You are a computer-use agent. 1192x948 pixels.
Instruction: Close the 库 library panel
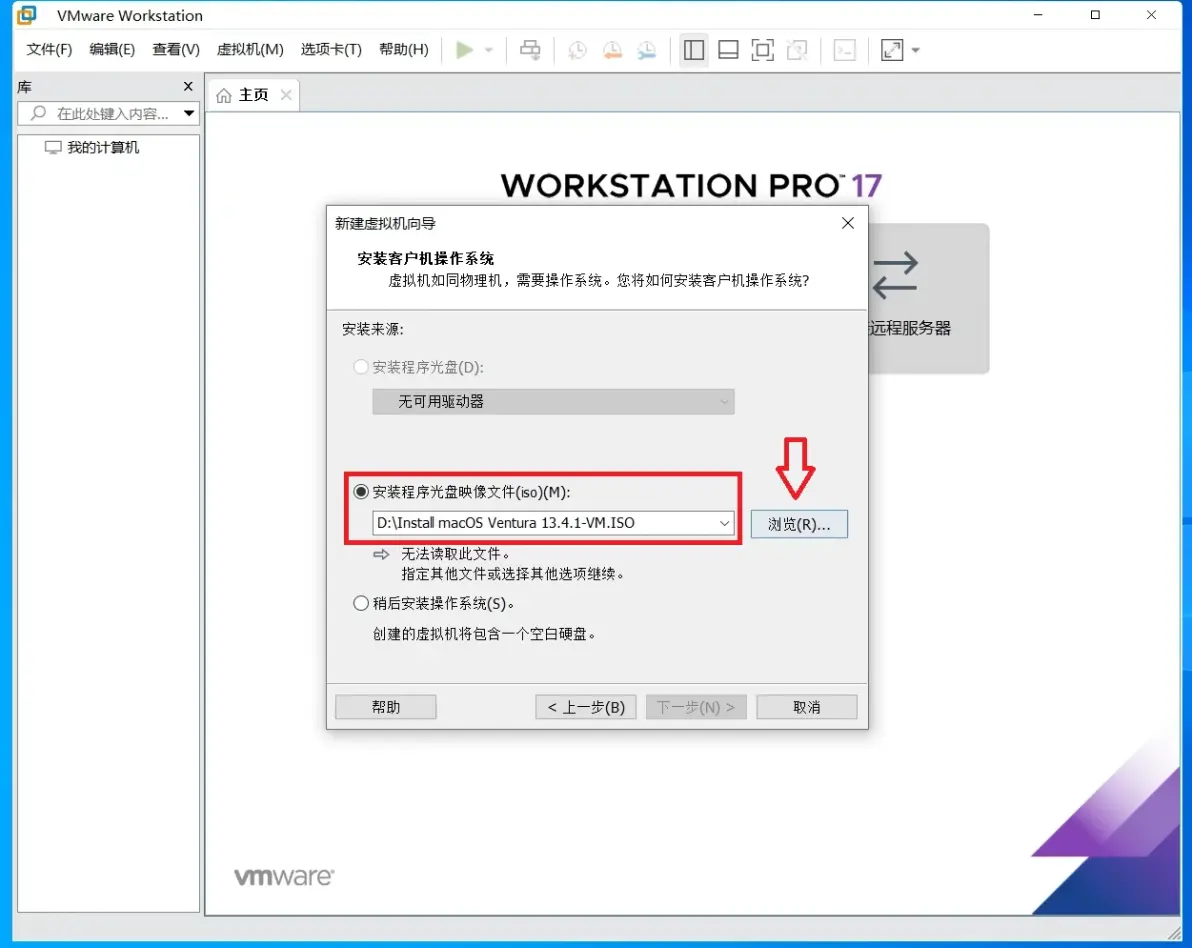coord(188,87)
